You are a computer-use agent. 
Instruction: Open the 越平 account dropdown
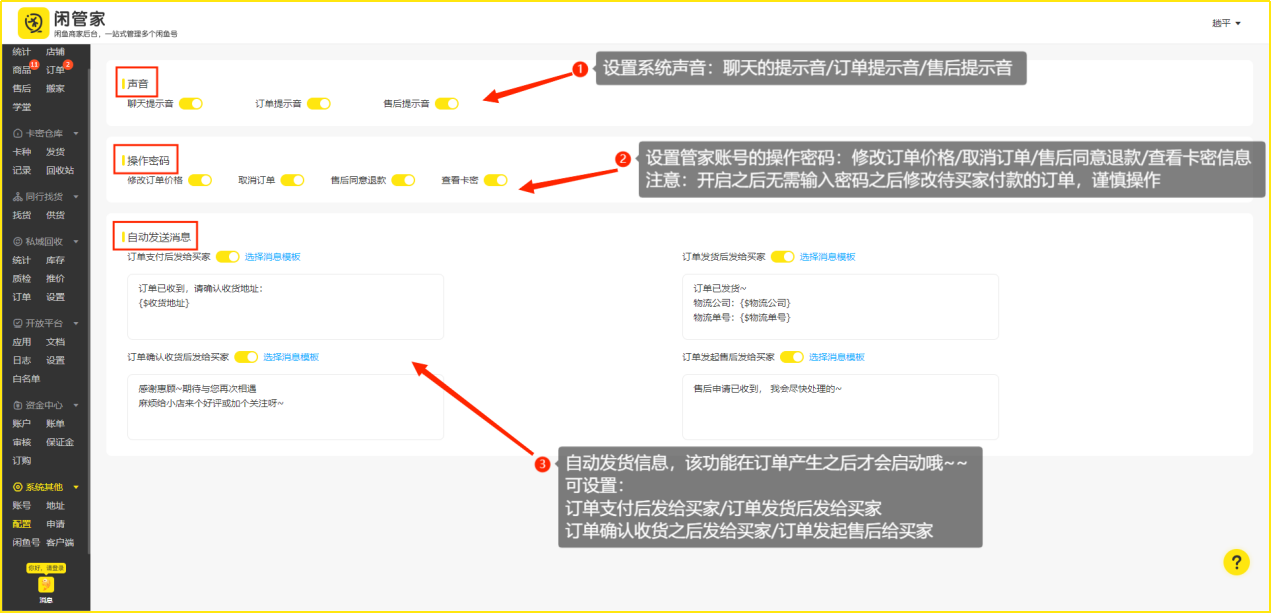(x=1226, y=23)
